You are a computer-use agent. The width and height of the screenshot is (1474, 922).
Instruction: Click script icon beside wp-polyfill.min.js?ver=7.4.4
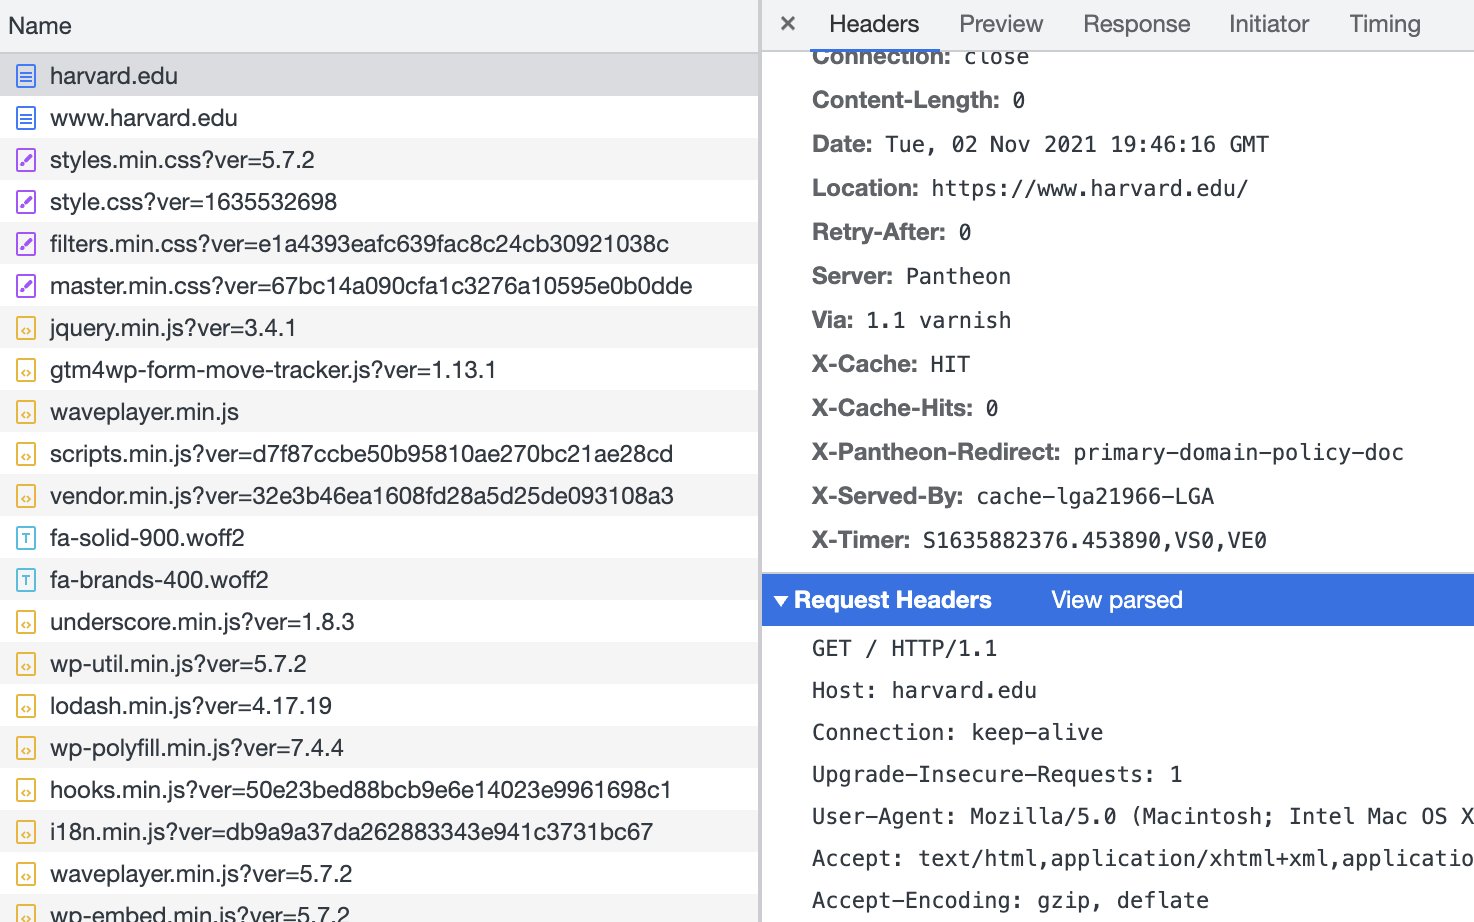click(x=26, y=748)
